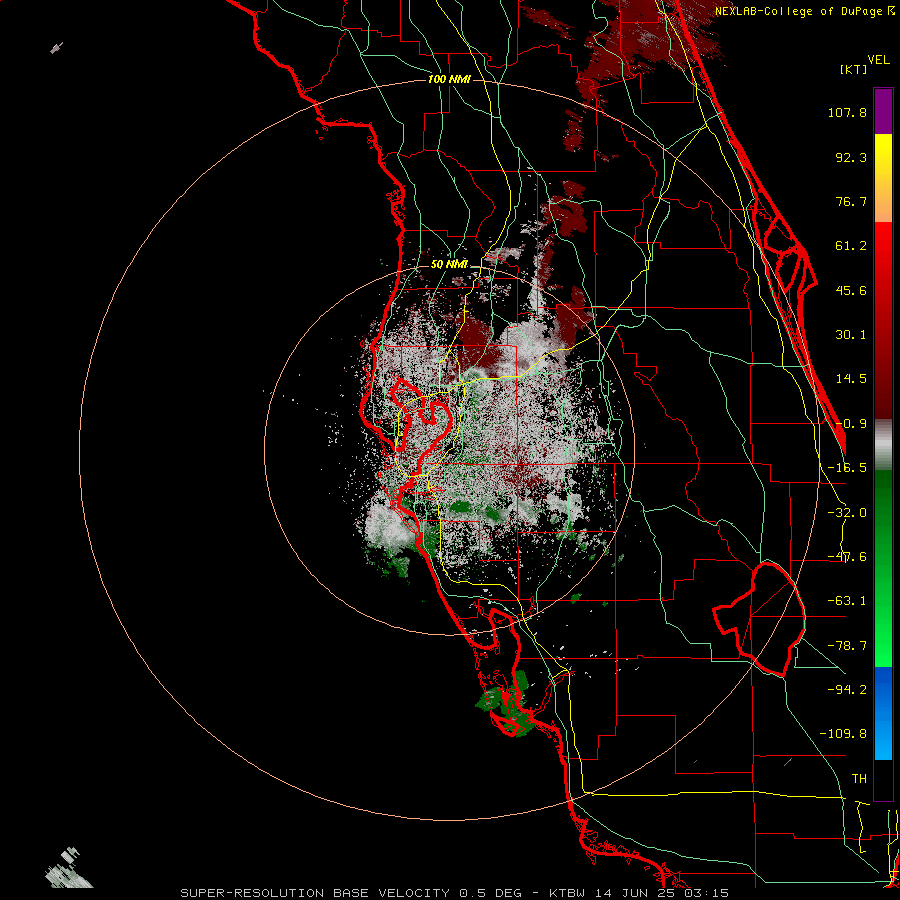Click the Super-Resolution Base Velocity caption
Viewport: 900px width, 900px height.
[x=454, y=893]
